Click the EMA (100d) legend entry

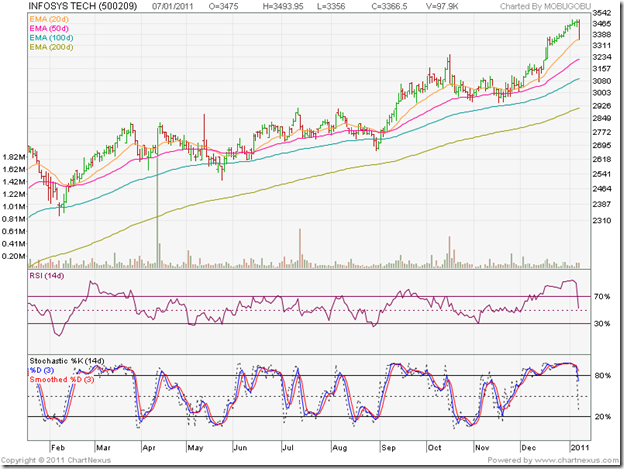click(x=51, y=38)
